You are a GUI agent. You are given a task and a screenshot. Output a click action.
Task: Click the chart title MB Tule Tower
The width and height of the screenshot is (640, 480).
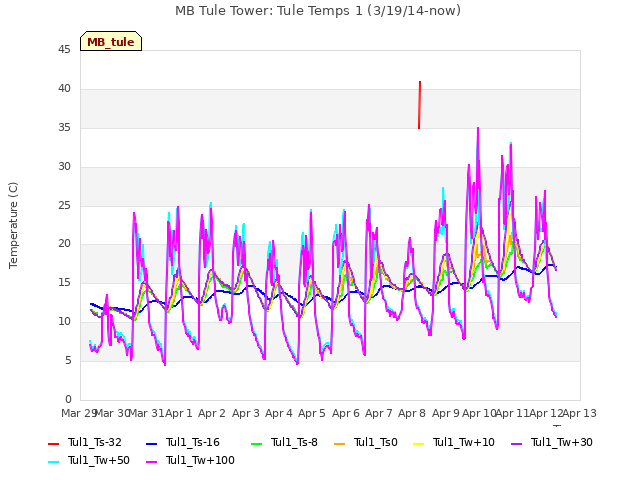pos(318,11)
